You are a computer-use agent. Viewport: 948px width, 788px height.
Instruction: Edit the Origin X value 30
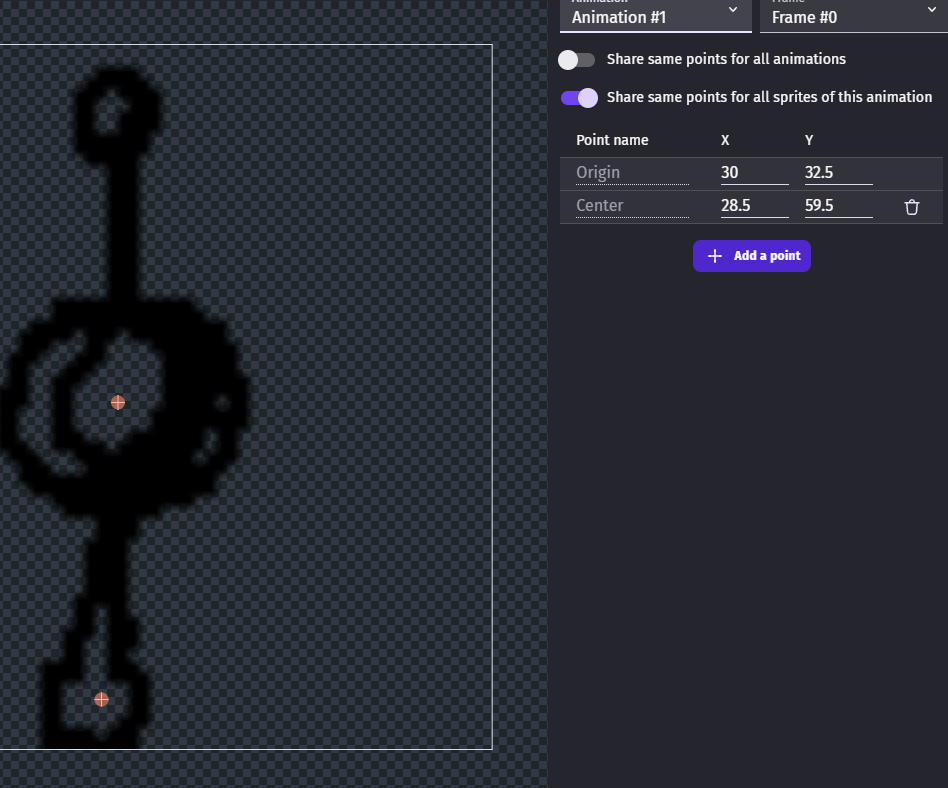(x=754, y=173)
